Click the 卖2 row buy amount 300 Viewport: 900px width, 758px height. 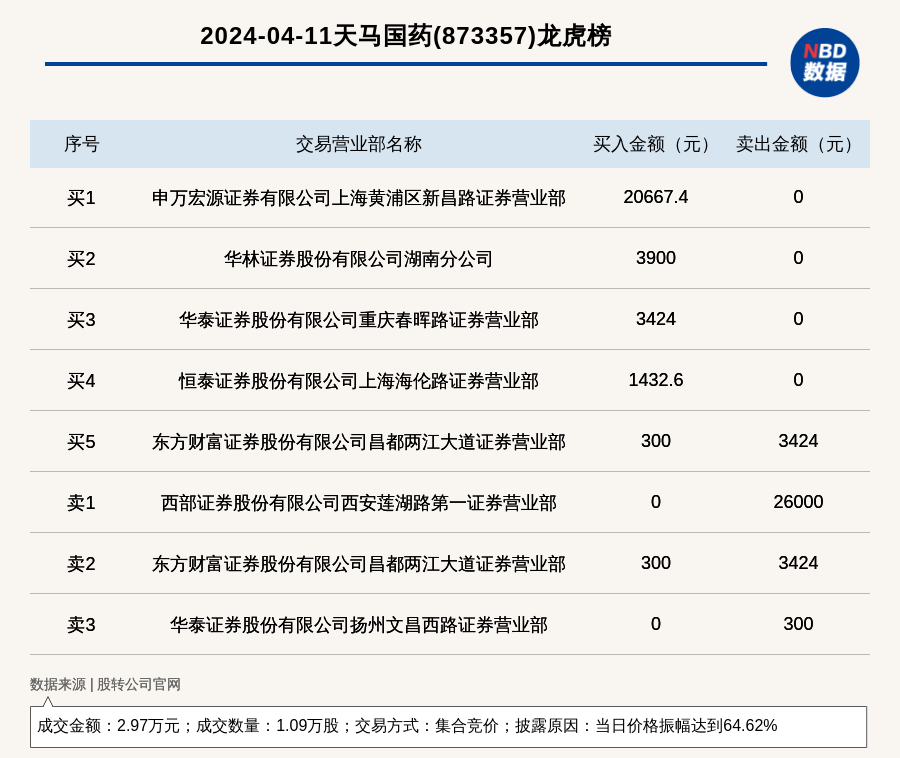(655, 563)
